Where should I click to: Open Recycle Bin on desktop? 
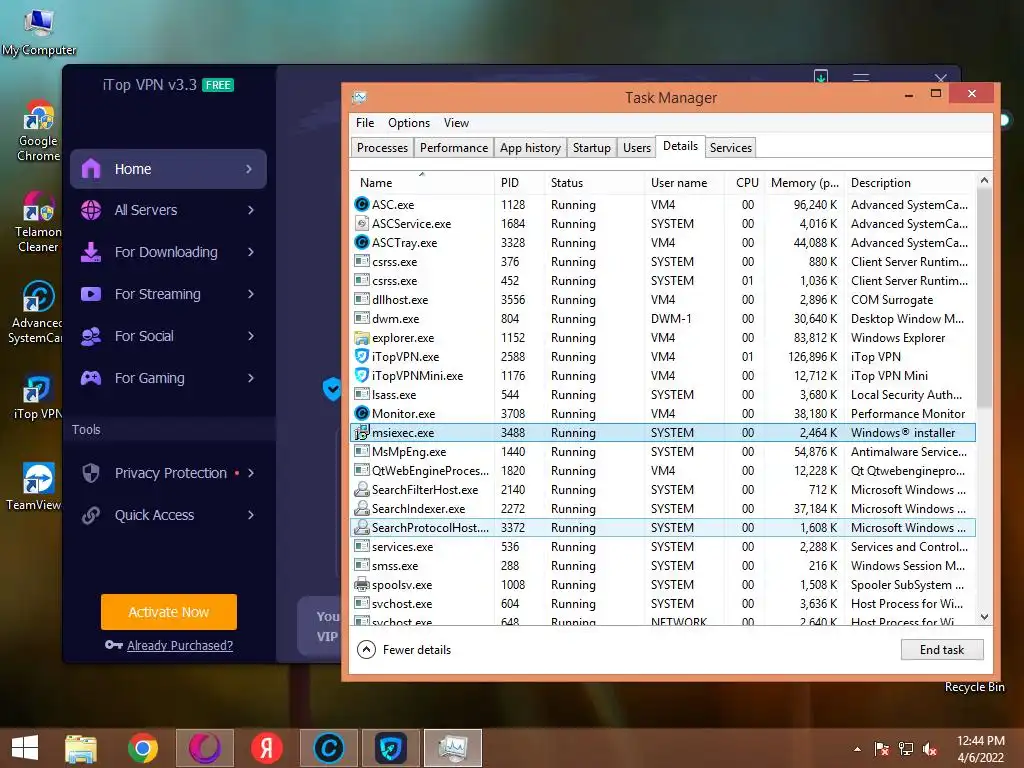974,686
